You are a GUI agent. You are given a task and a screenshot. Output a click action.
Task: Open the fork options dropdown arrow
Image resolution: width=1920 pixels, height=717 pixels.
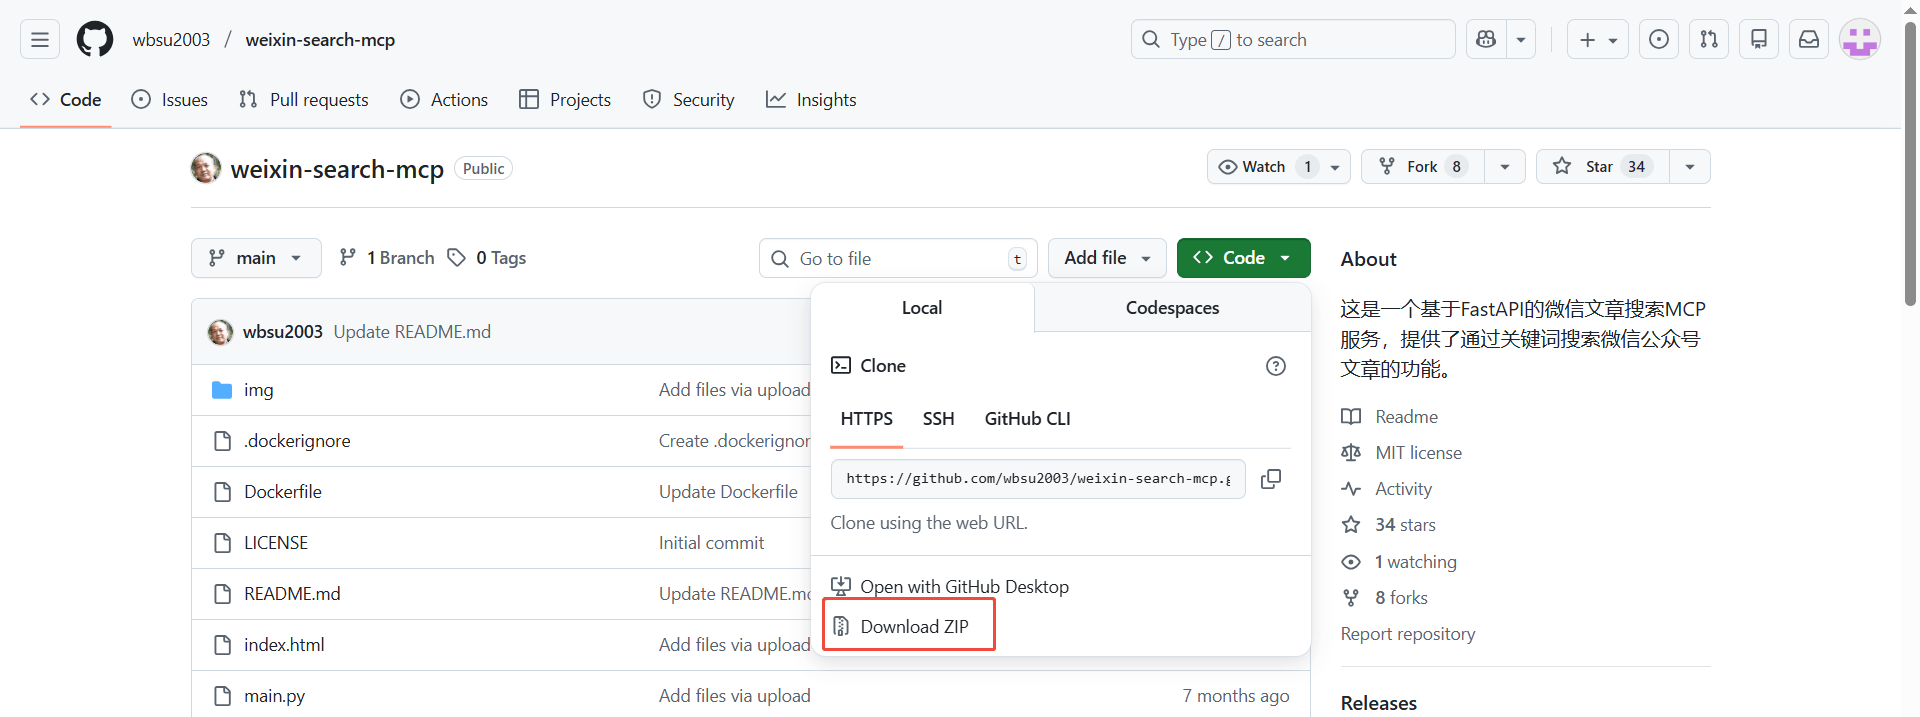(1505, 167)
